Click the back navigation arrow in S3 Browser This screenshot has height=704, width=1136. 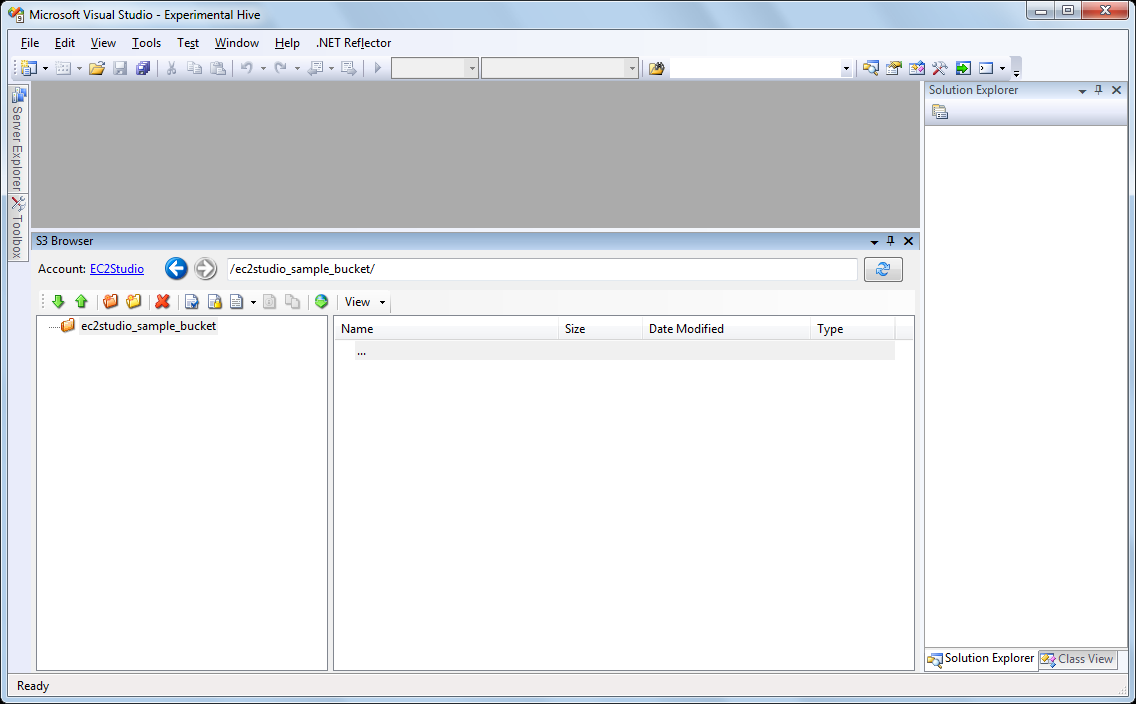coord(176,268)
